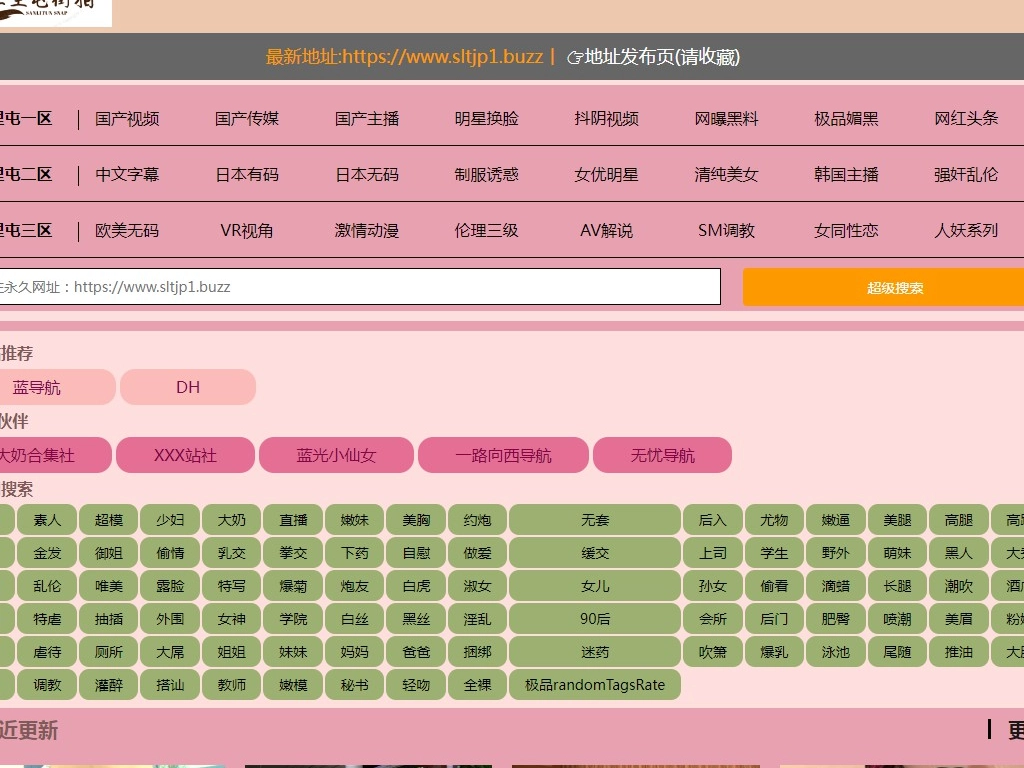Select the 中文字幕 category
The image size is (1024, 768).
click(x=127, y=175)
